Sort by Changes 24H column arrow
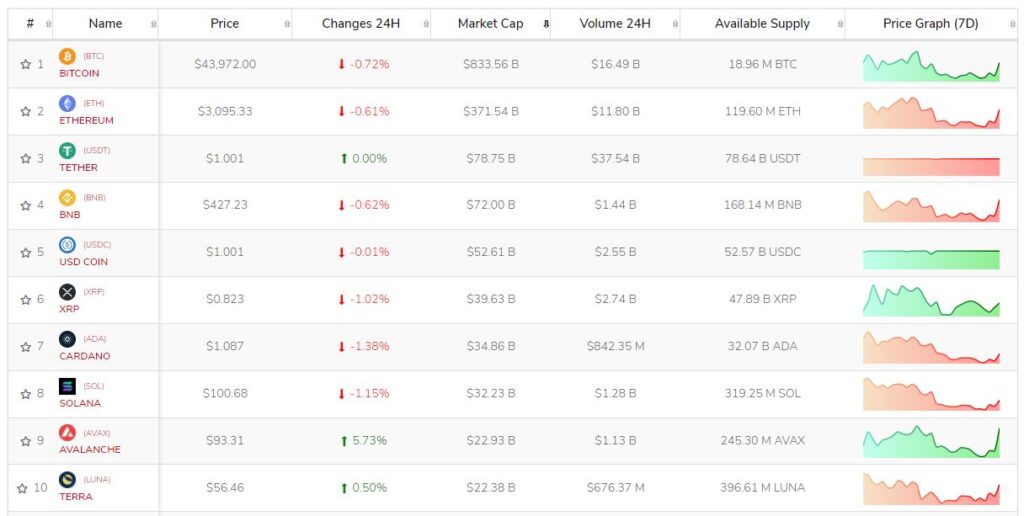This screenshot has width=1024, height=516. coord(426,24)
